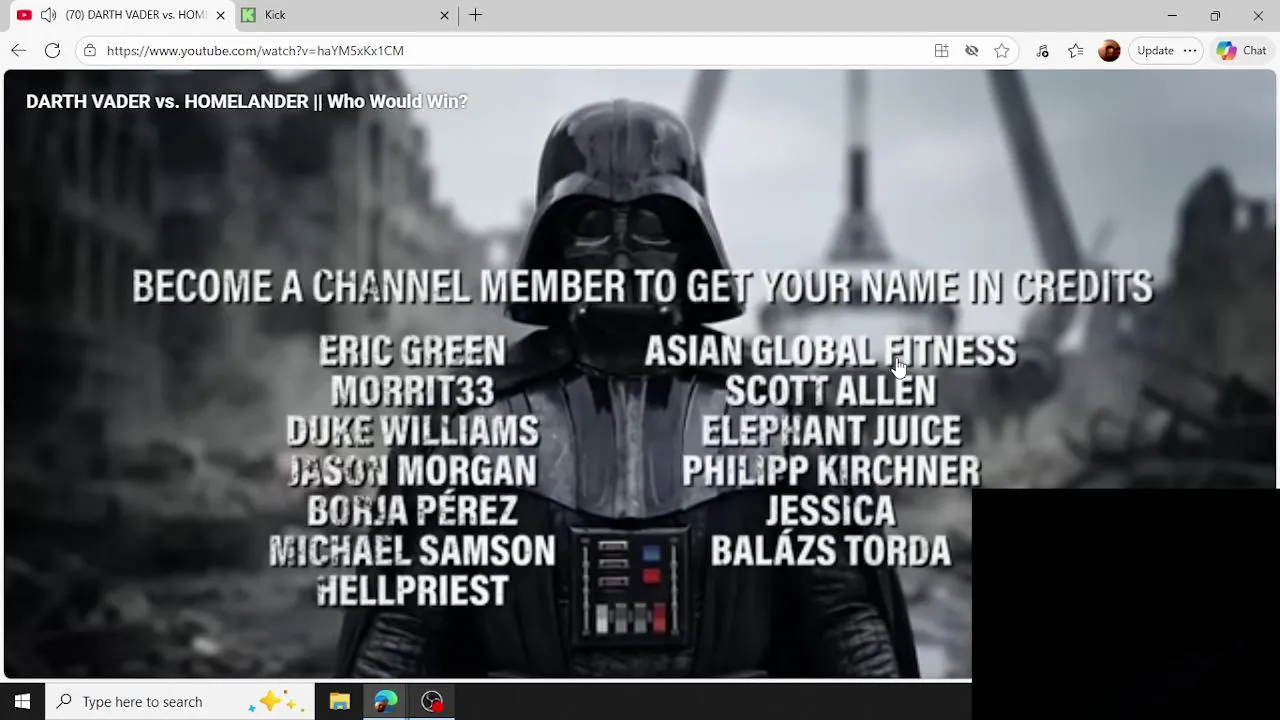Minimize the browser window

[1172, 15]
